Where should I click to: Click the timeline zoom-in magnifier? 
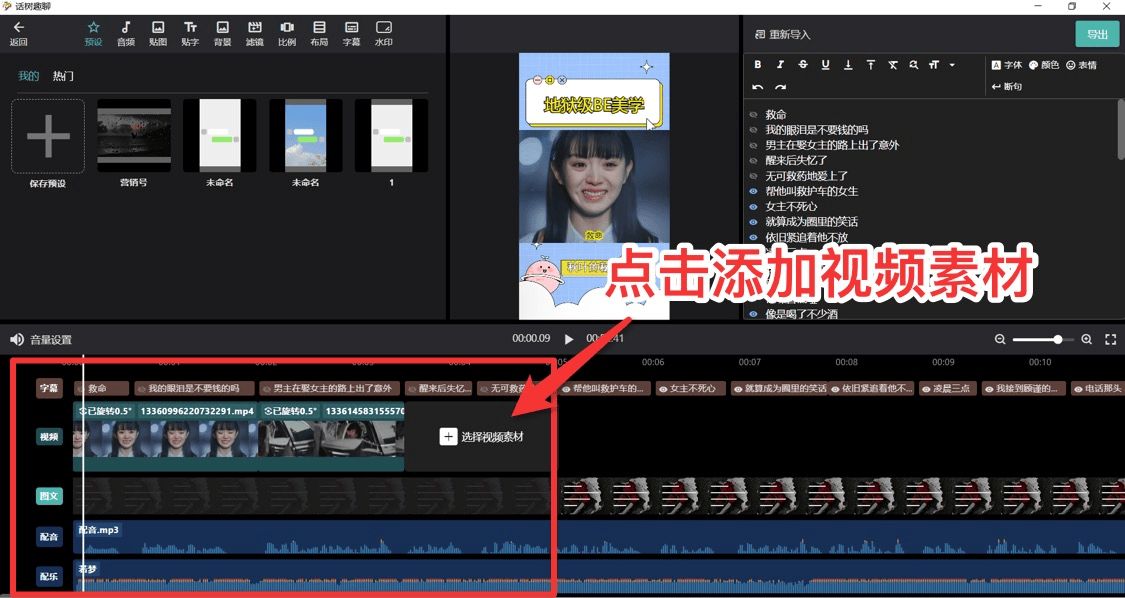[1087, 340]
